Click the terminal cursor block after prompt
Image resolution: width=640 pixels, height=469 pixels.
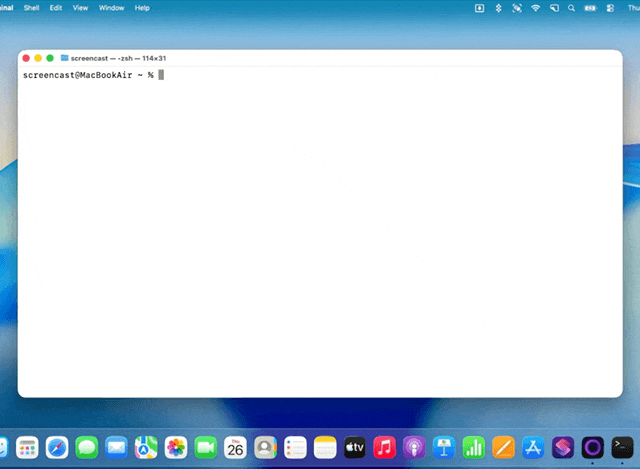click(161, 75)
